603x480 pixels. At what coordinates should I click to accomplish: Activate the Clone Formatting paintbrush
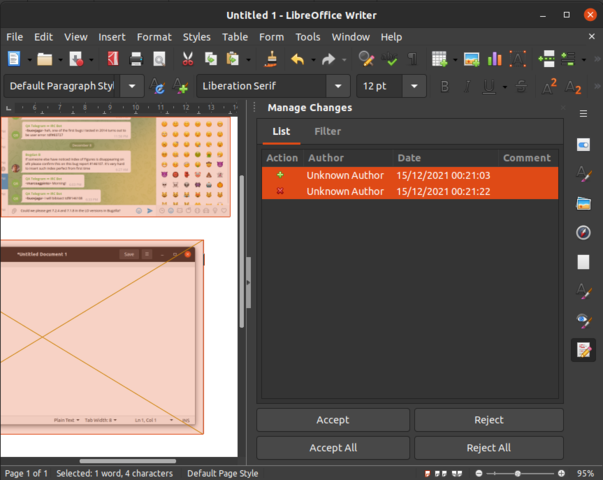[x=271, y=59]
